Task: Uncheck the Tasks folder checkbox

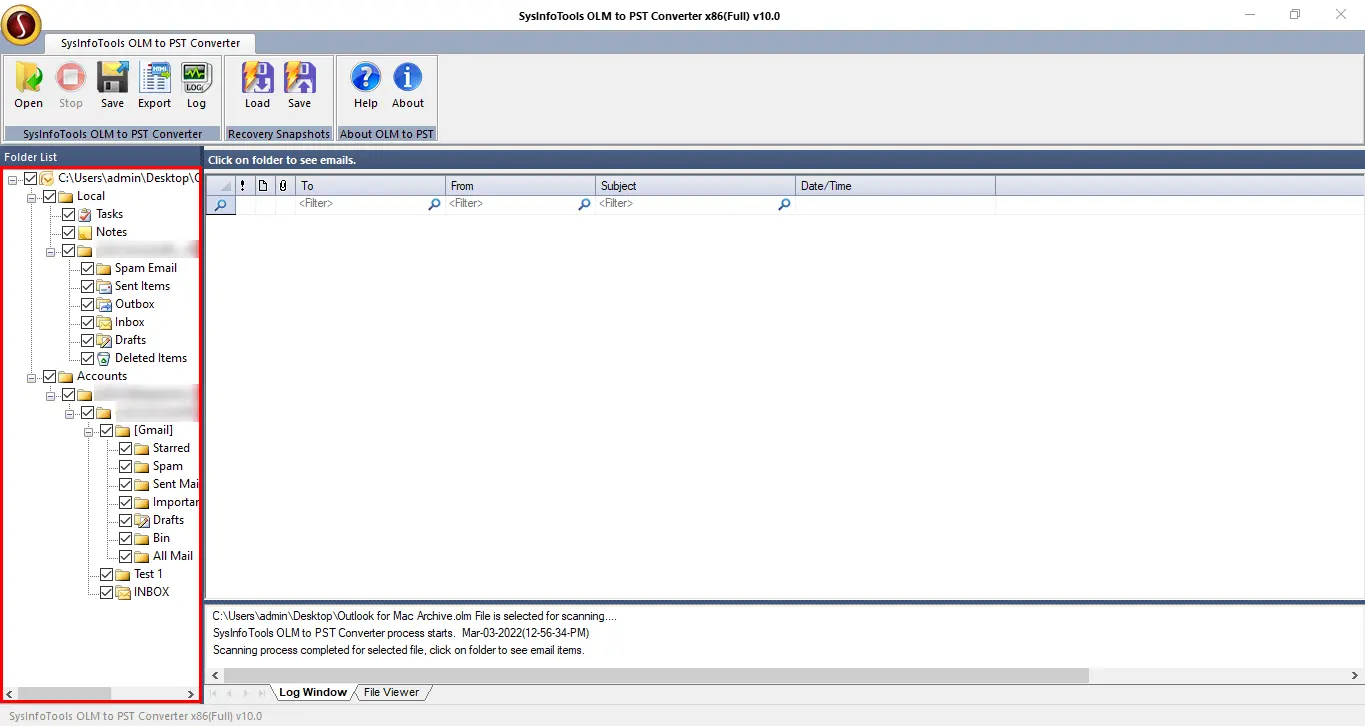Action: [x=68, y=214]
